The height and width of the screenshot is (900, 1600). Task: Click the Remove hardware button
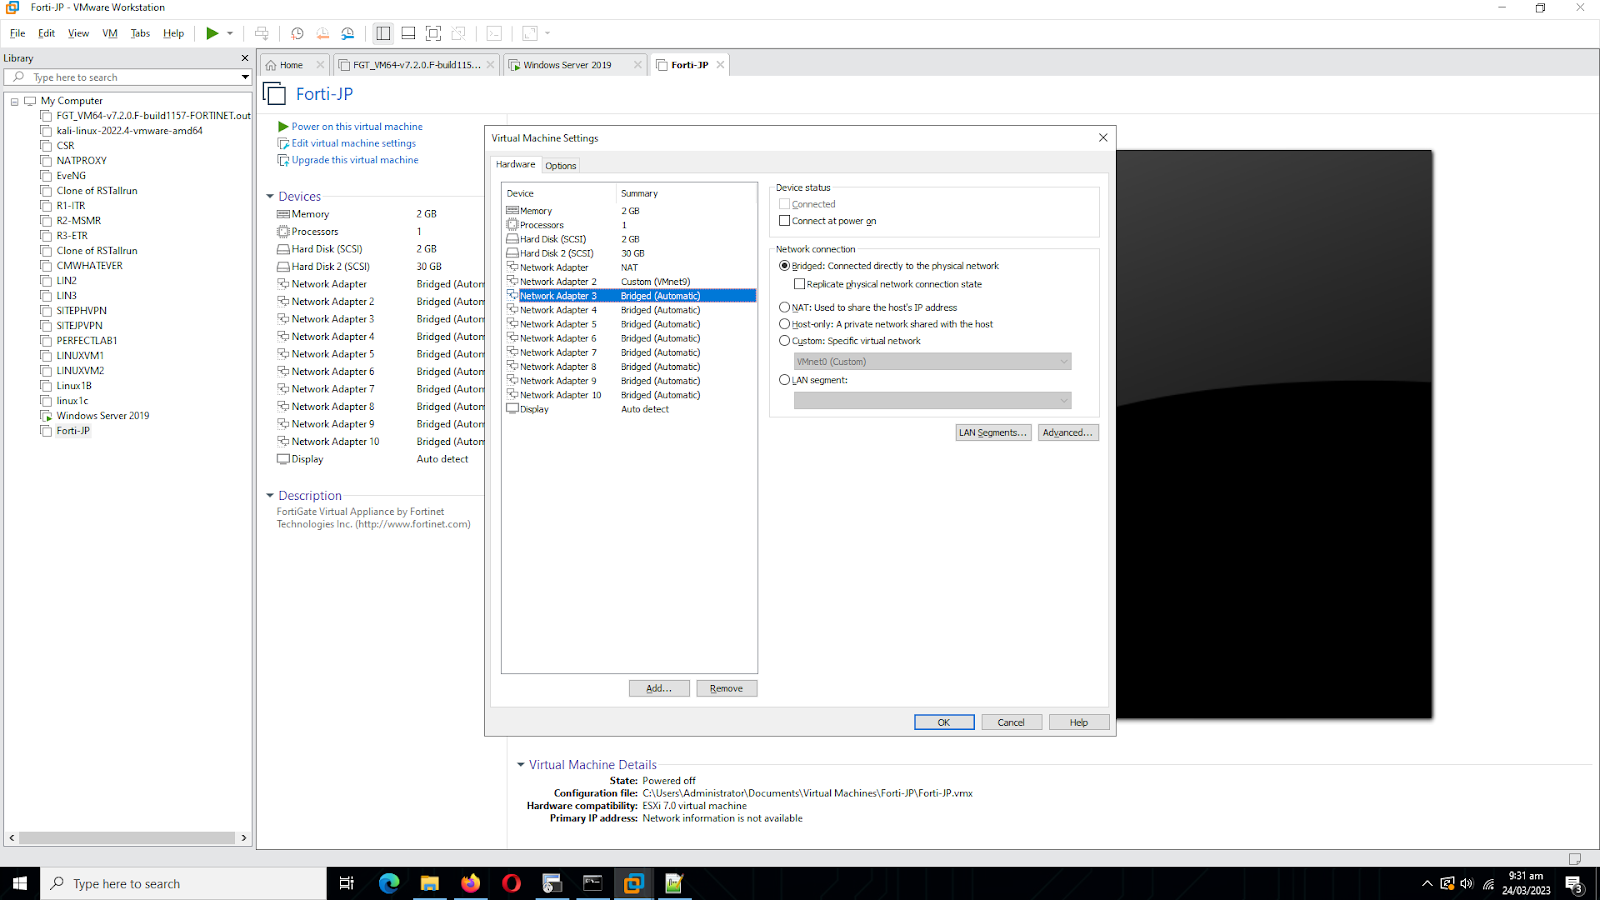727,689
